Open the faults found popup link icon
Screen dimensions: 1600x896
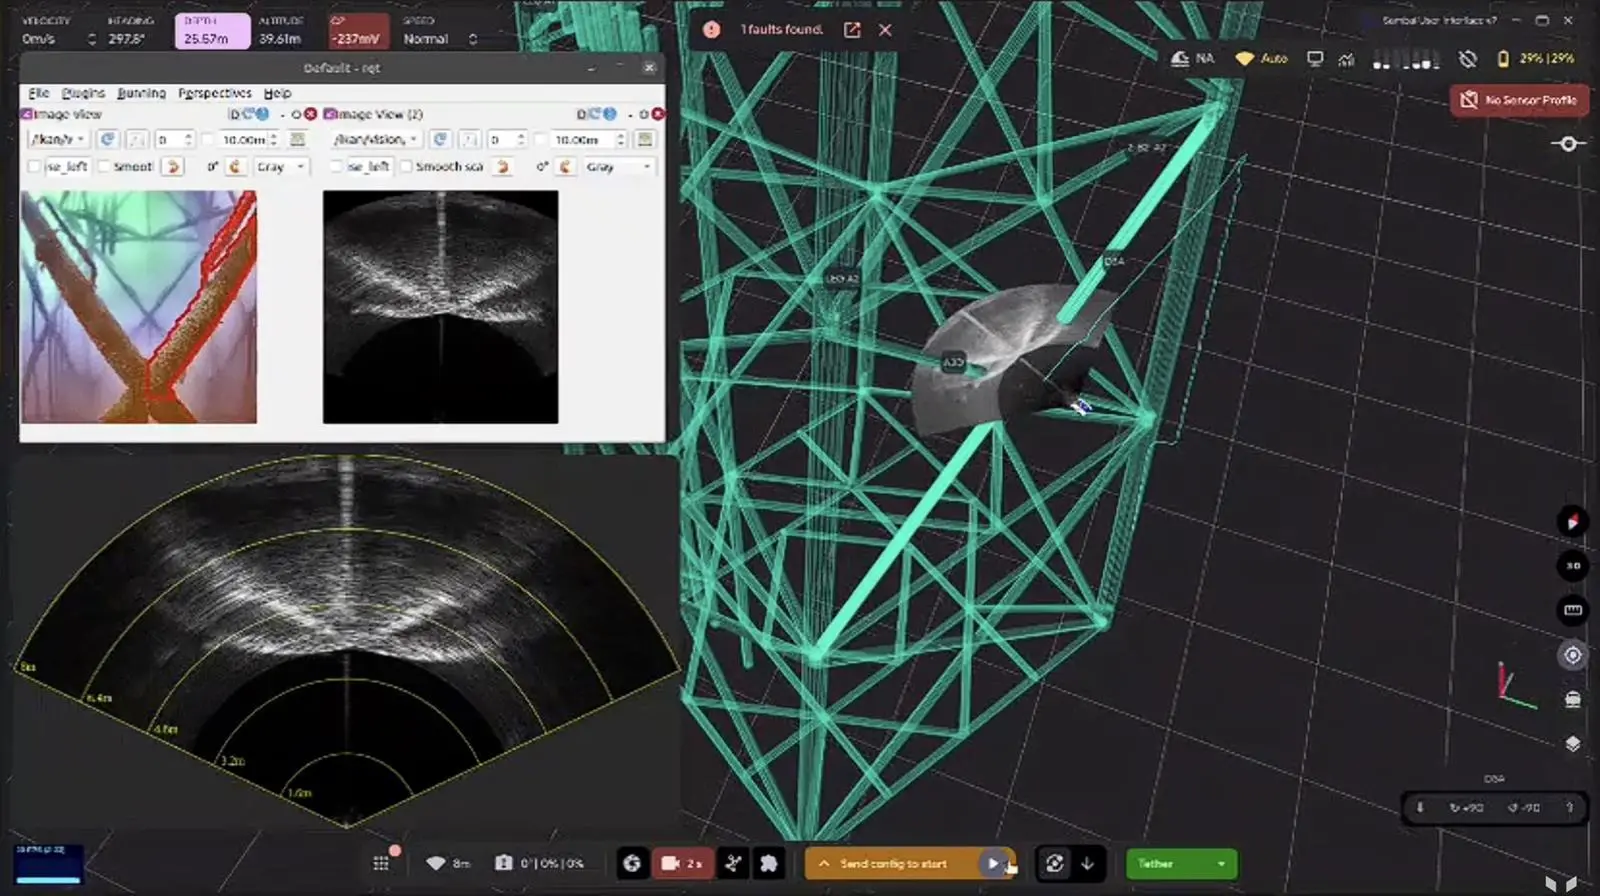tap(852, 30)
